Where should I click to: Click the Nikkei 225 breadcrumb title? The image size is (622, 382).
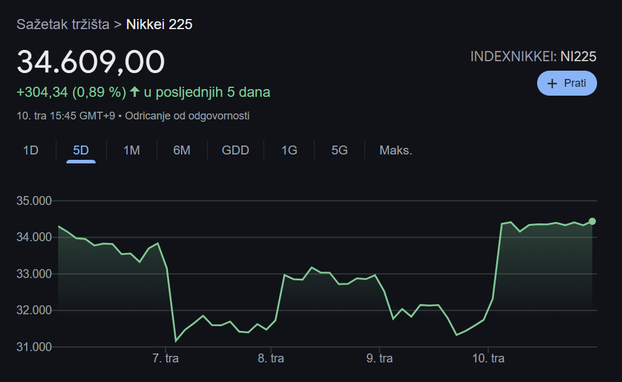click(159, 24)
